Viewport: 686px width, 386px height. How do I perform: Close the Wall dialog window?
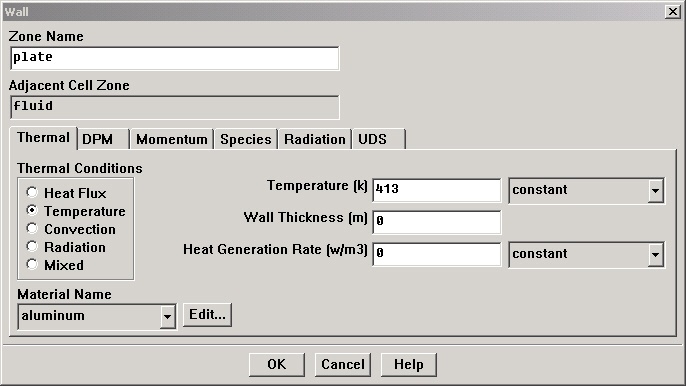pyautogui.click(x=672, y=11)
